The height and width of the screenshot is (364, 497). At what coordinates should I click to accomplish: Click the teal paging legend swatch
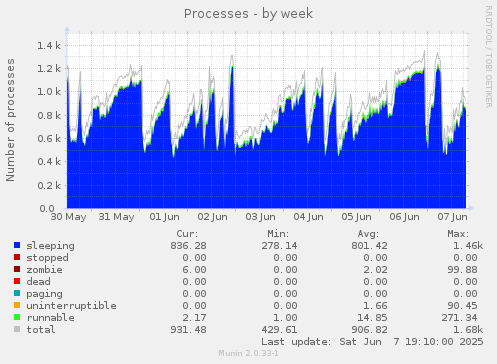click(x=17, y=293)
